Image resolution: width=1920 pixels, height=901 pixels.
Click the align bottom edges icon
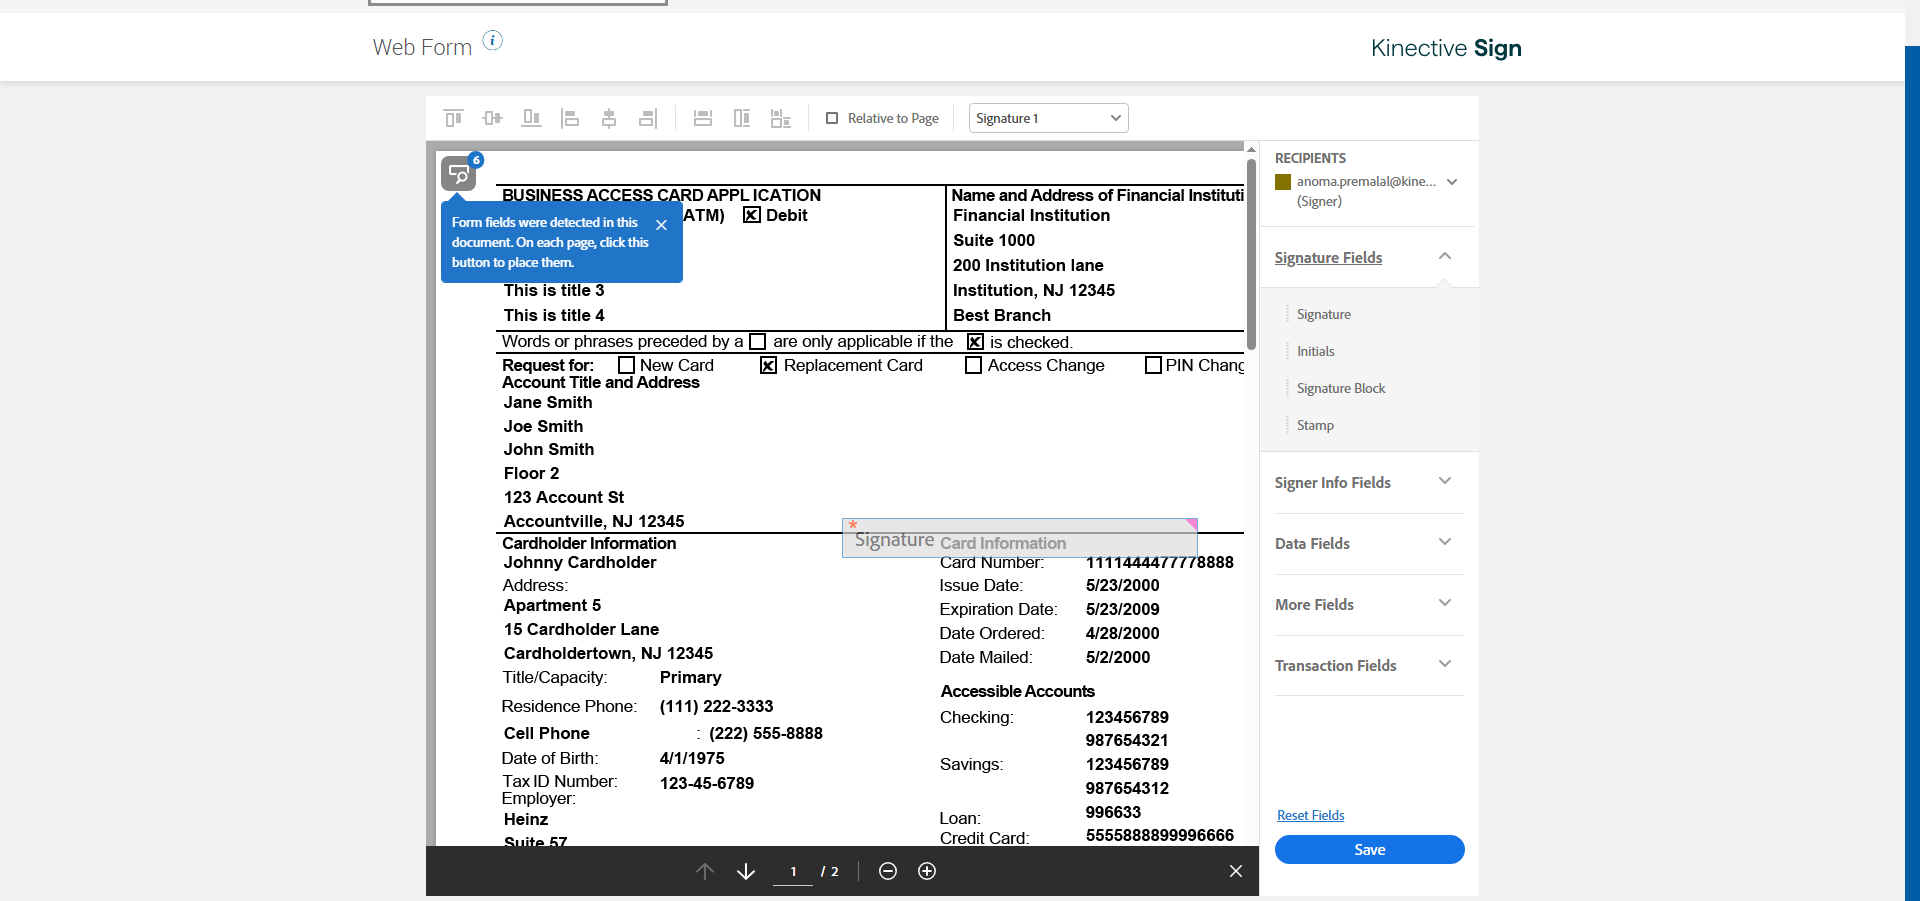tap(531, 118)
